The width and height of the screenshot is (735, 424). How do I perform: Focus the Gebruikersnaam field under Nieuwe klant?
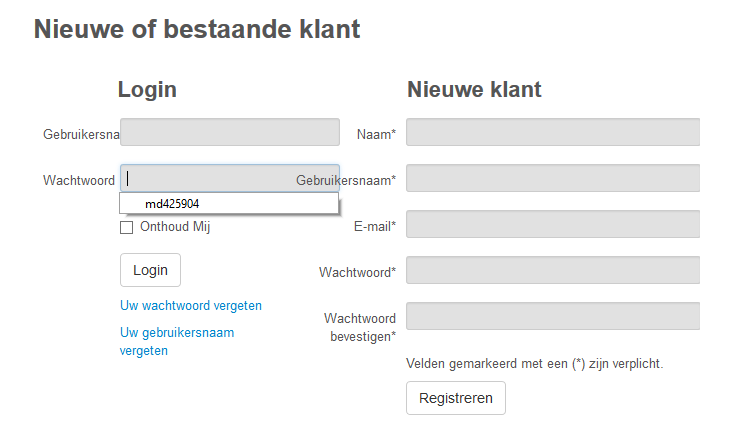click(x=552, y=179)
